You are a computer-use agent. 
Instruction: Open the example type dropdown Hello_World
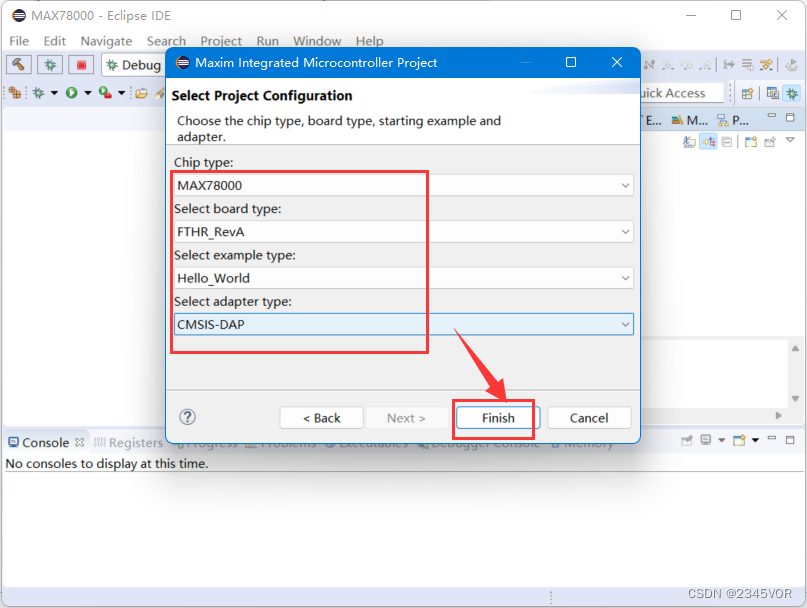(x=404, y=278)
